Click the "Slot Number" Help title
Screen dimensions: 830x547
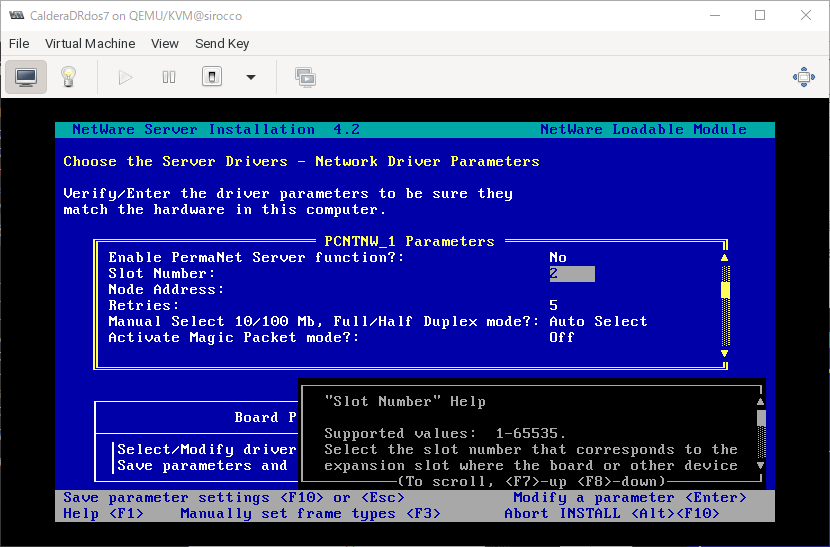coord(405,401)
